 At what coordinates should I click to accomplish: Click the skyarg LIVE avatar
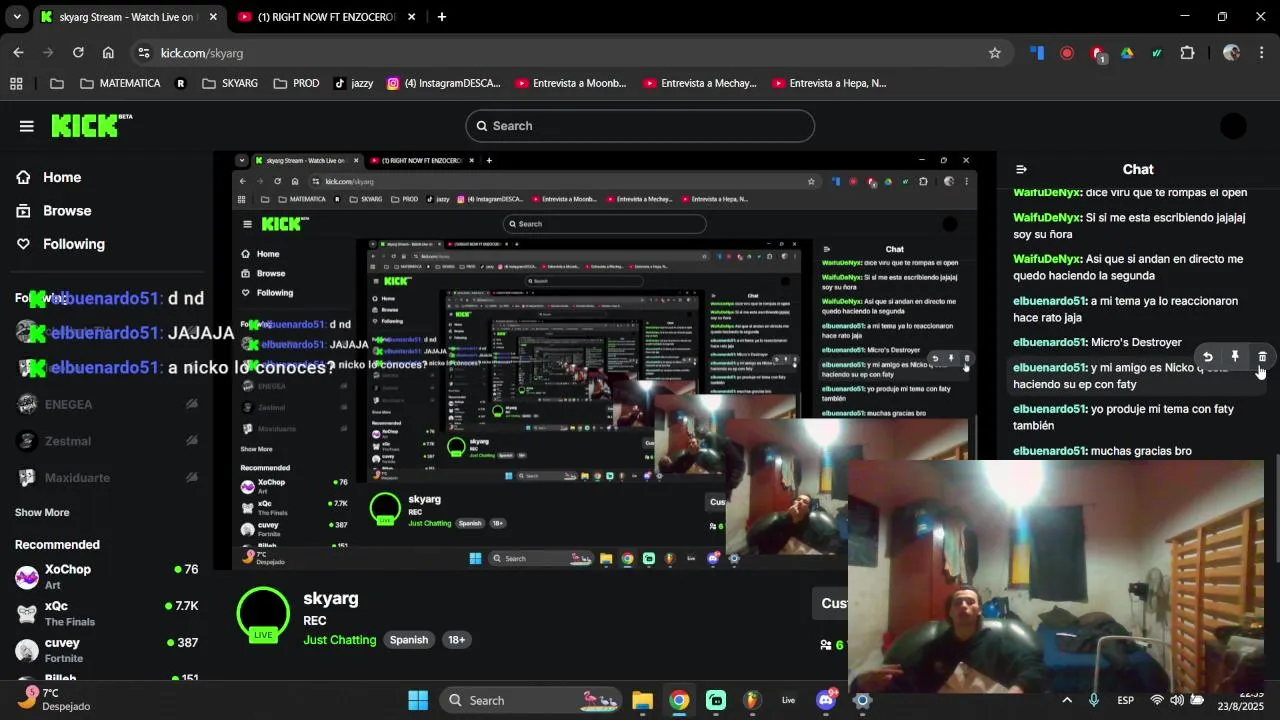(263, 614)
